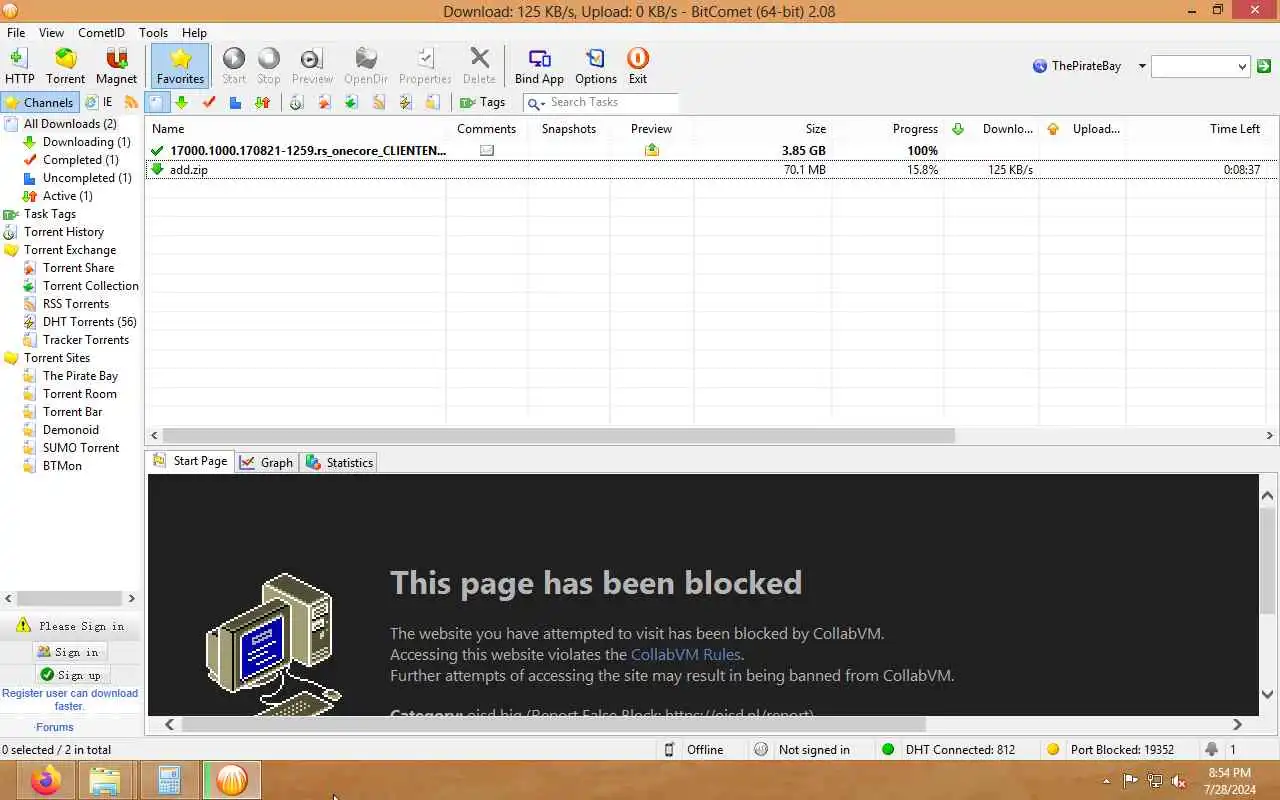
Task: Open DHT Torrents (56) in the sidebar
Action: [89, 322]
